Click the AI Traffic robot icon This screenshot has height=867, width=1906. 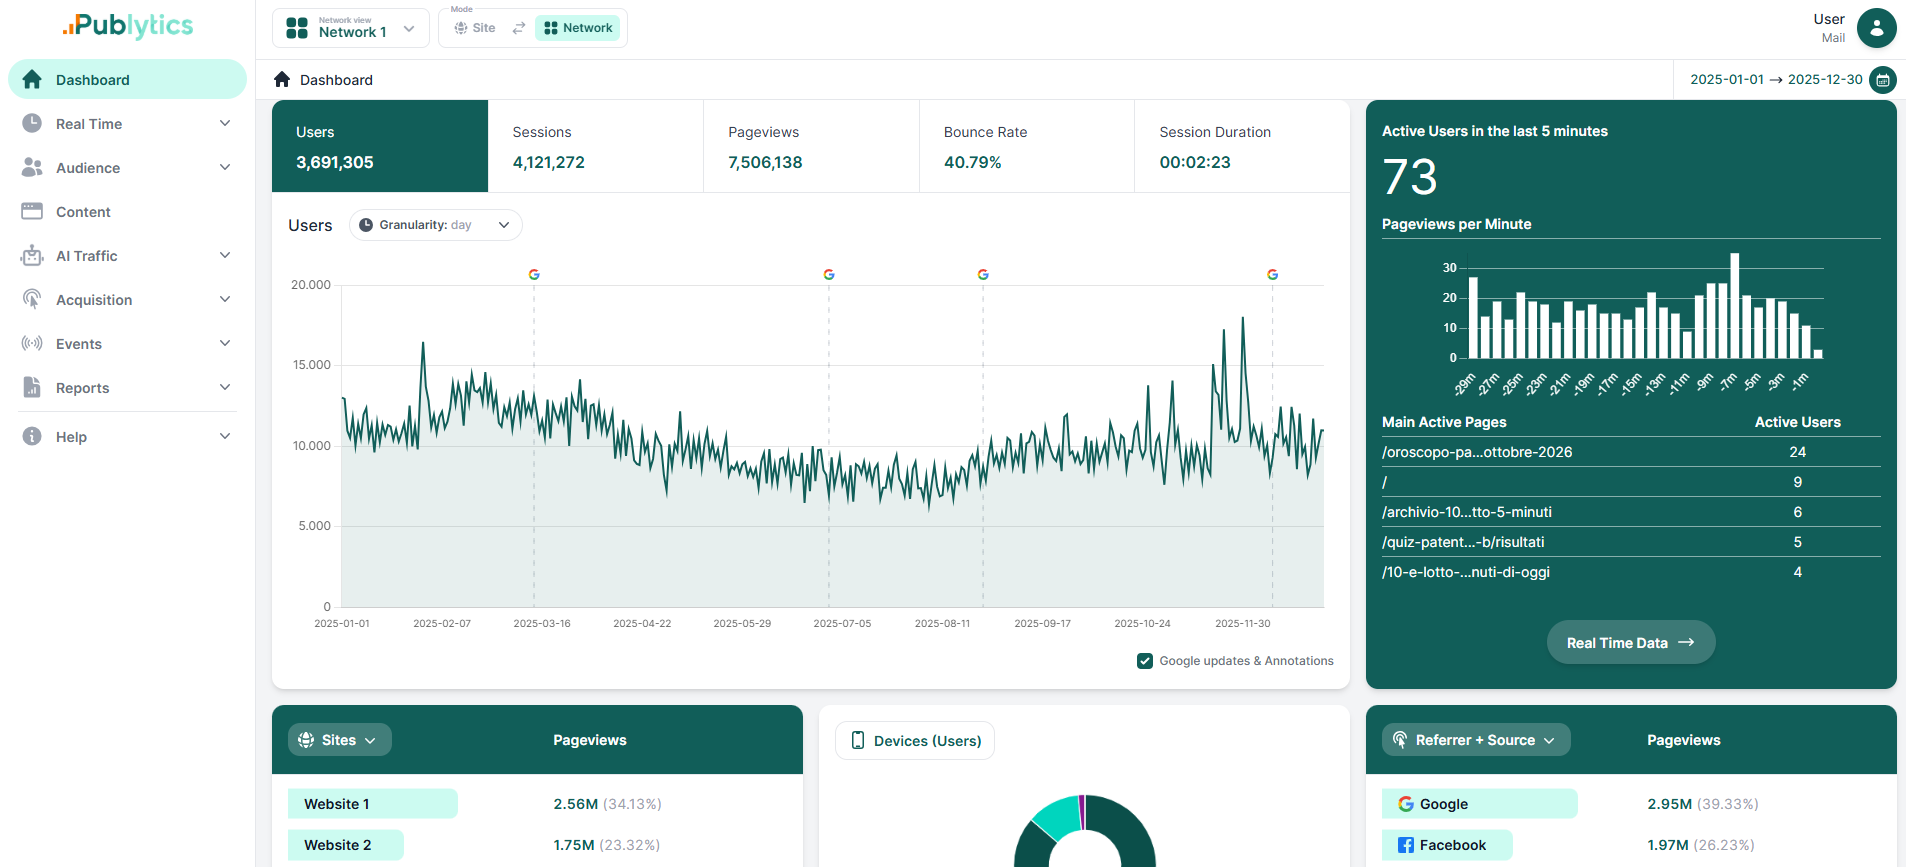pyautogui.click(x=32, y=255)
